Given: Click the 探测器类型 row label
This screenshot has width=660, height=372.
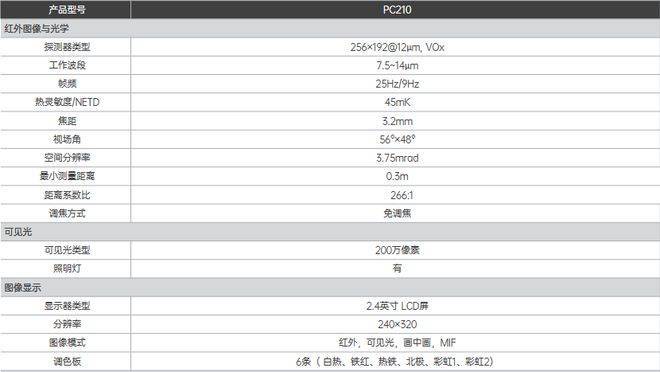Looking at the screenshot, I should tap(67, 47).
